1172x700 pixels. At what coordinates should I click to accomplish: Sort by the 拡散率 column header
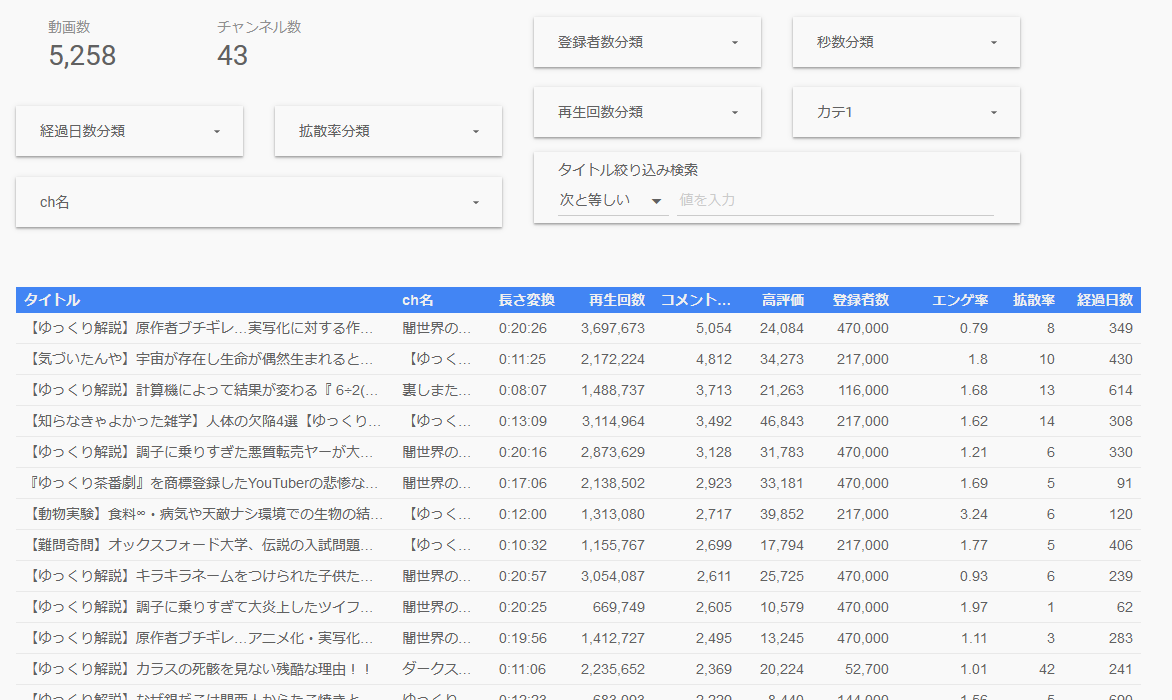pyautogui.click(x=1034, y=300)
